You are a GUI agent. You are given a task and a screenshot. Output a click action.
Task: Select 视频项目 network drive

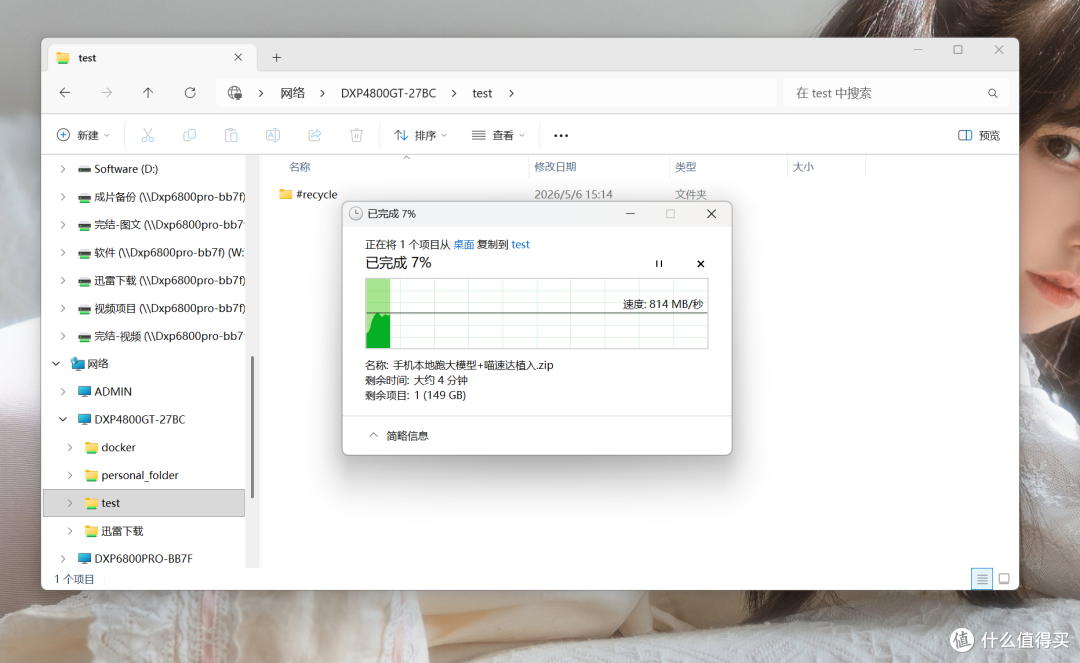click(x=161, y=308)
